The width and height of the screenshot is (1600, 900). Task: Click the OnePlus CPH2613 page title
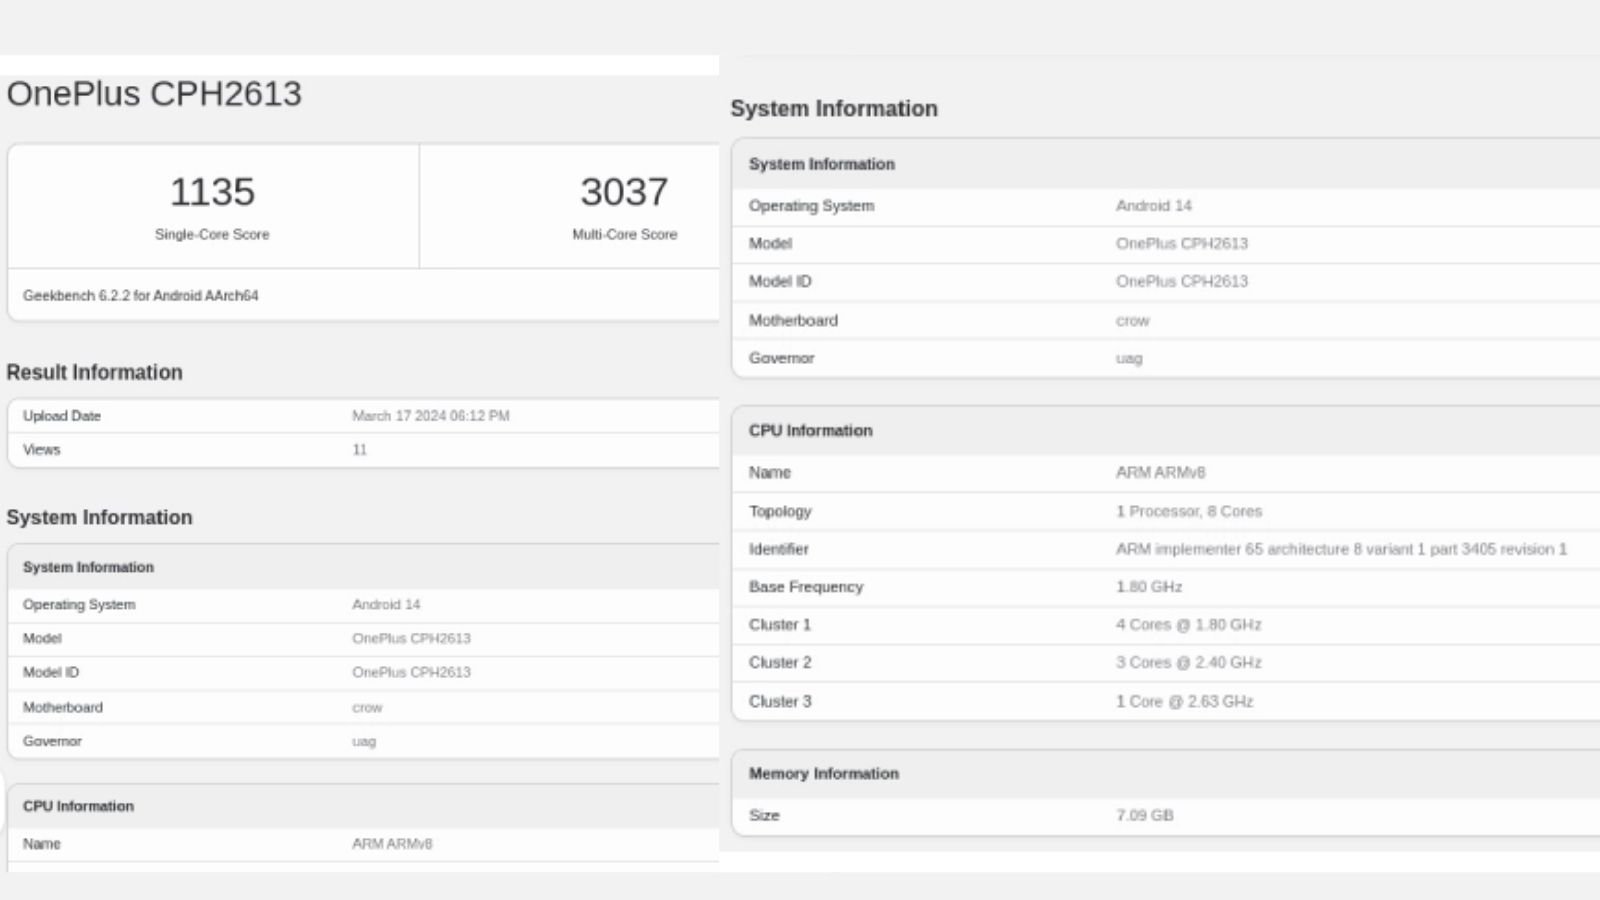(154, 94)
